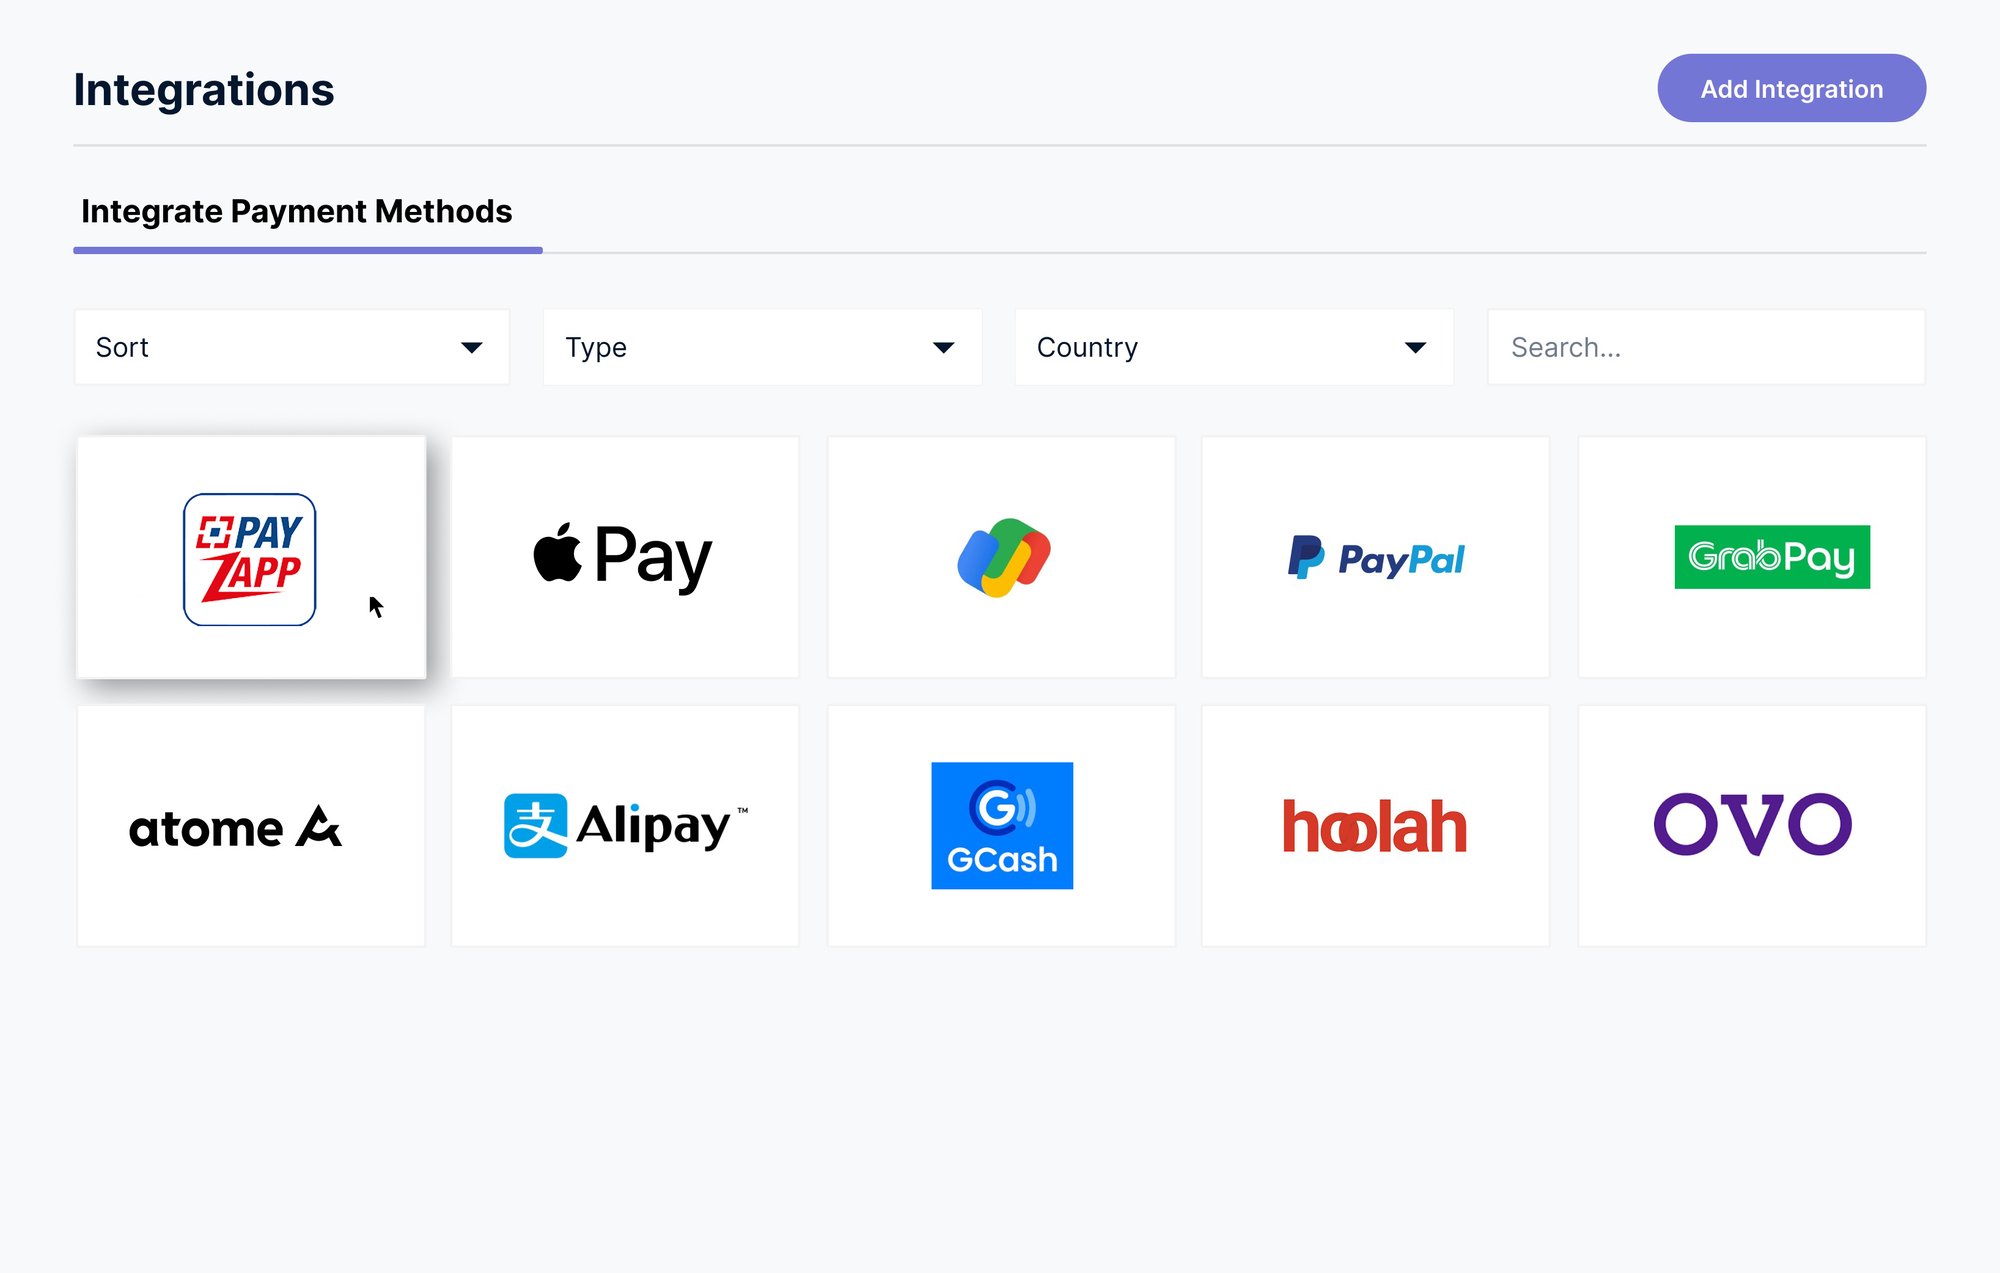Select the Apple Pay icon

pos(625,556)
